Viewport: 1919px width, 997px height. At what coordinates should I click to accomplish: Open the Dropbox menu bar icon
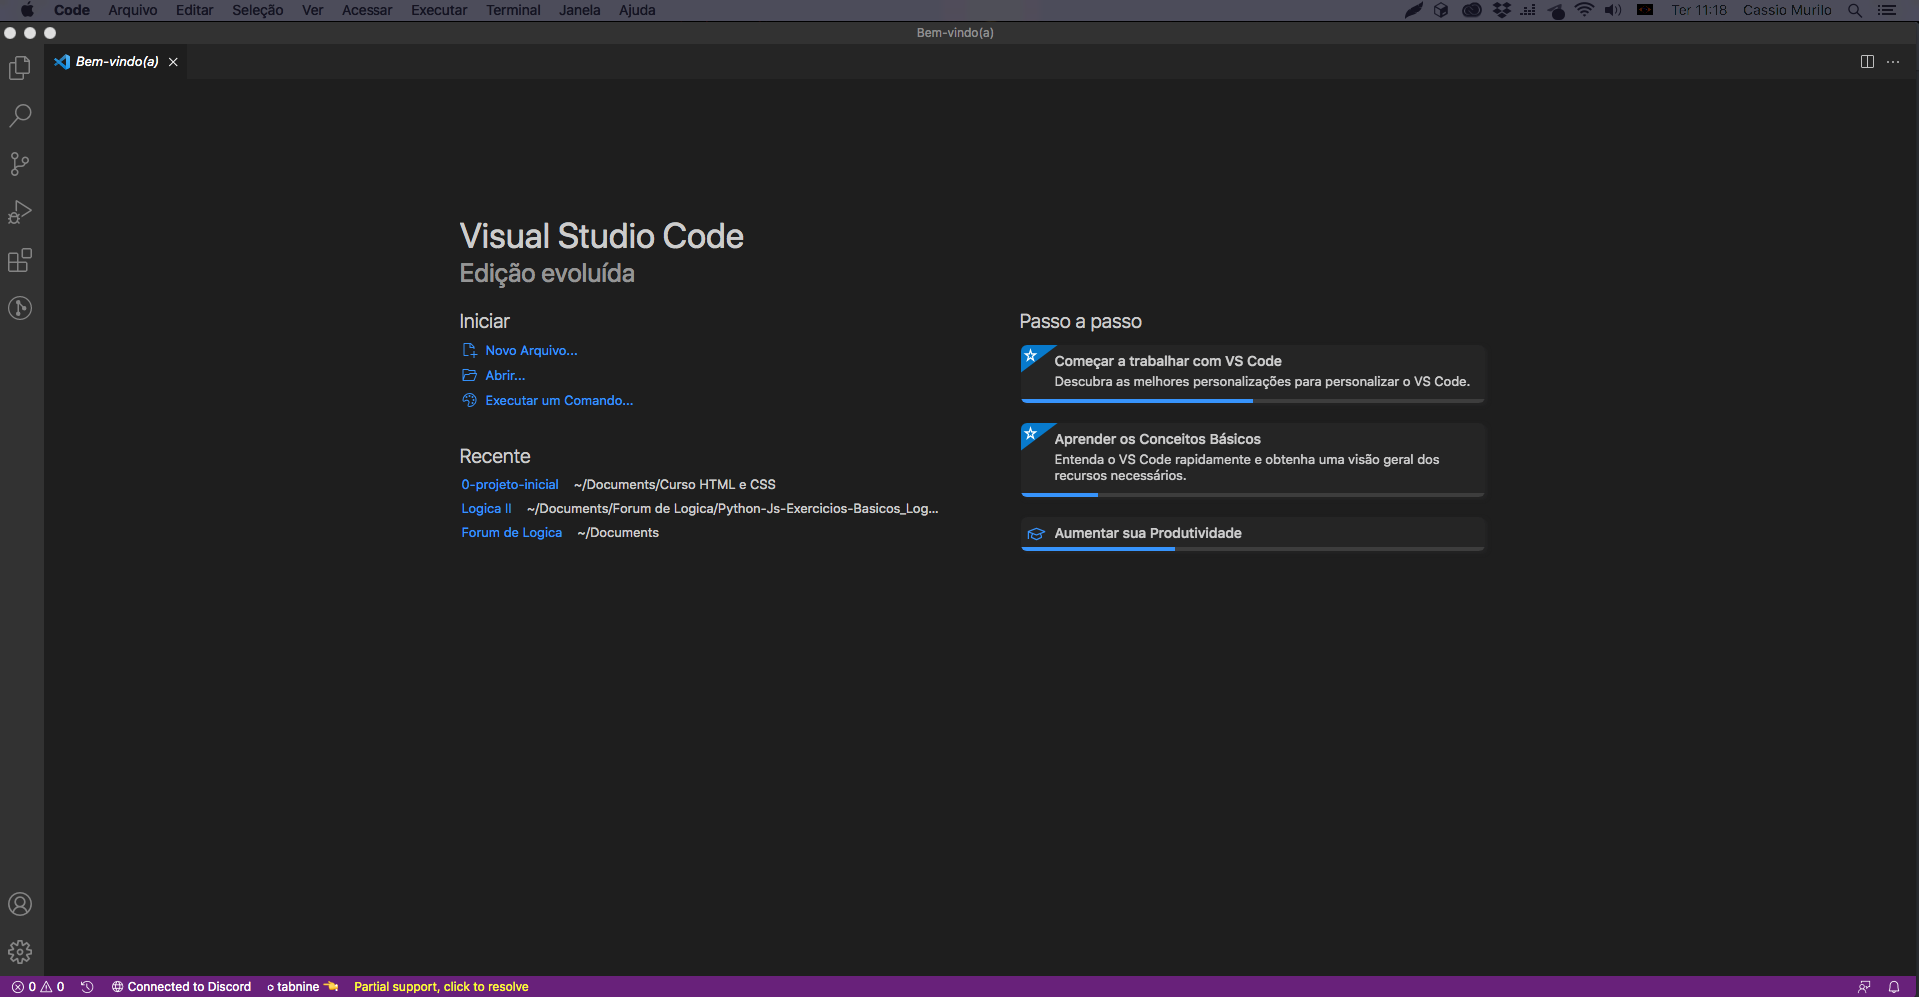[x=1501, y=10]
